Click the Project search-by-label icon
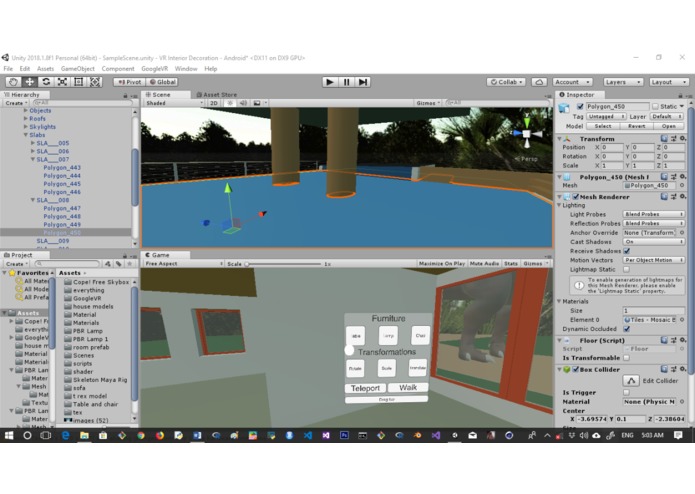 (118, 264)
